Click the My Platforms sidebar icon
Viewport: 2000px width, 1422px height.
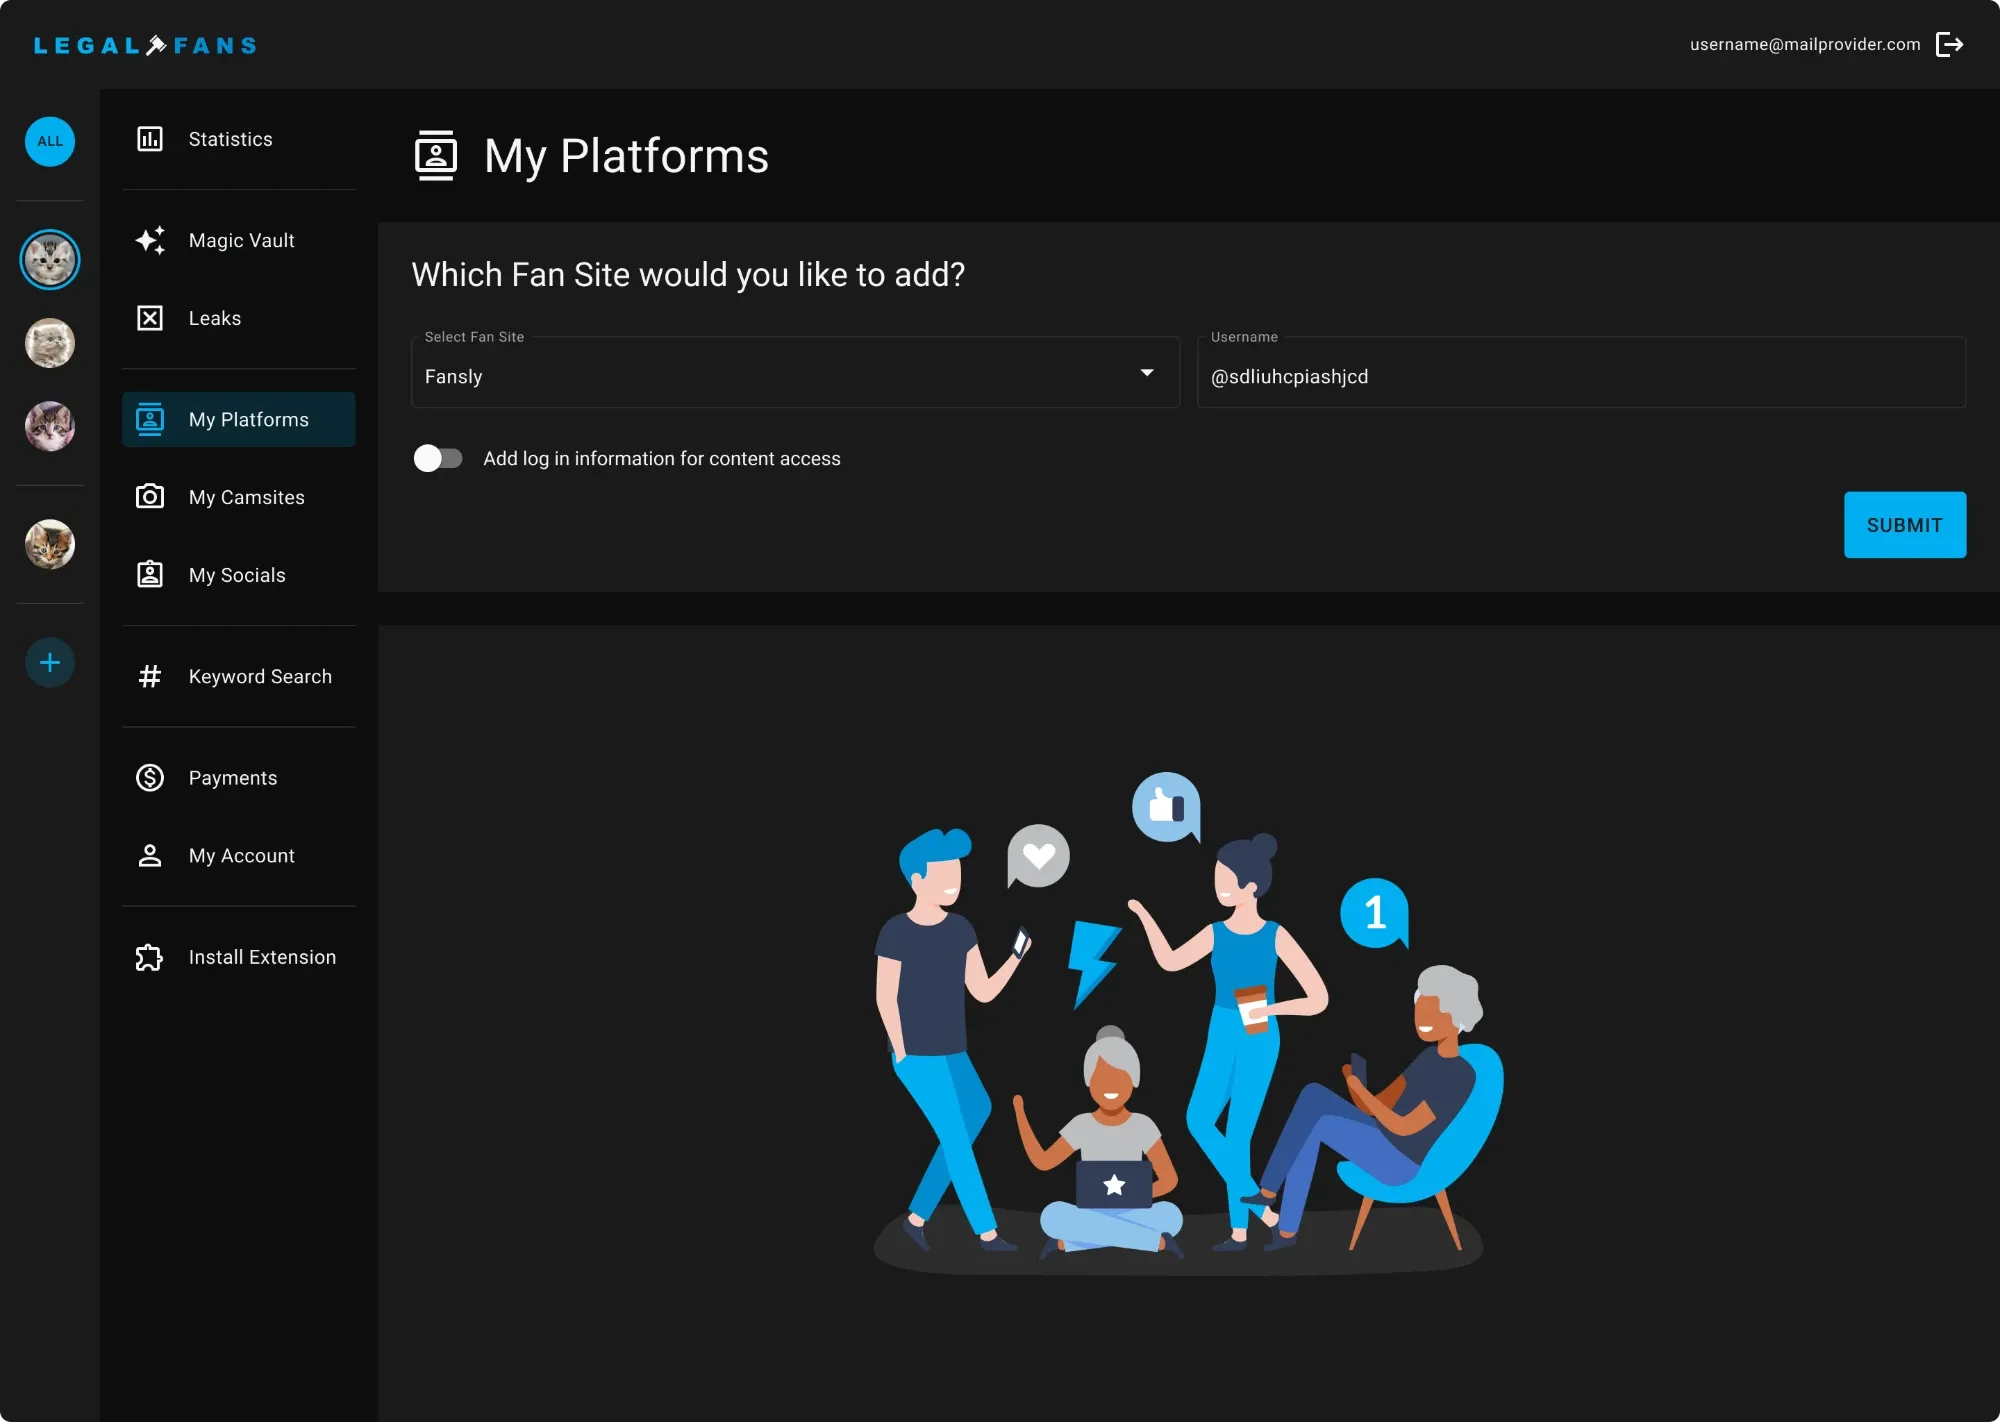[x=150, y=419]
